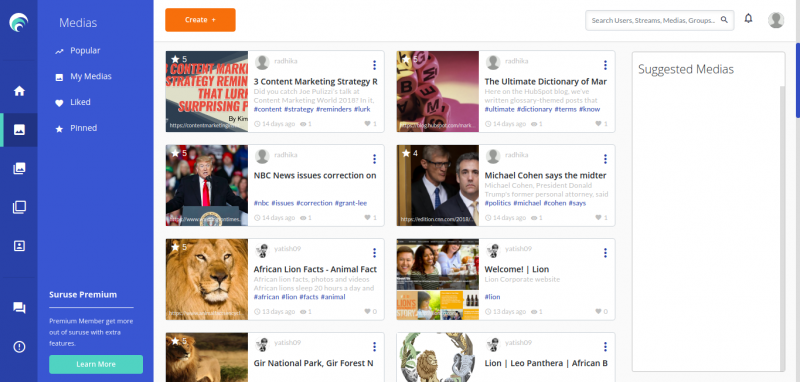Toggle star pin on Content Marketing thumbnail
The width and height of the screenshot is (800, 382).
click(x=175, y=59)
